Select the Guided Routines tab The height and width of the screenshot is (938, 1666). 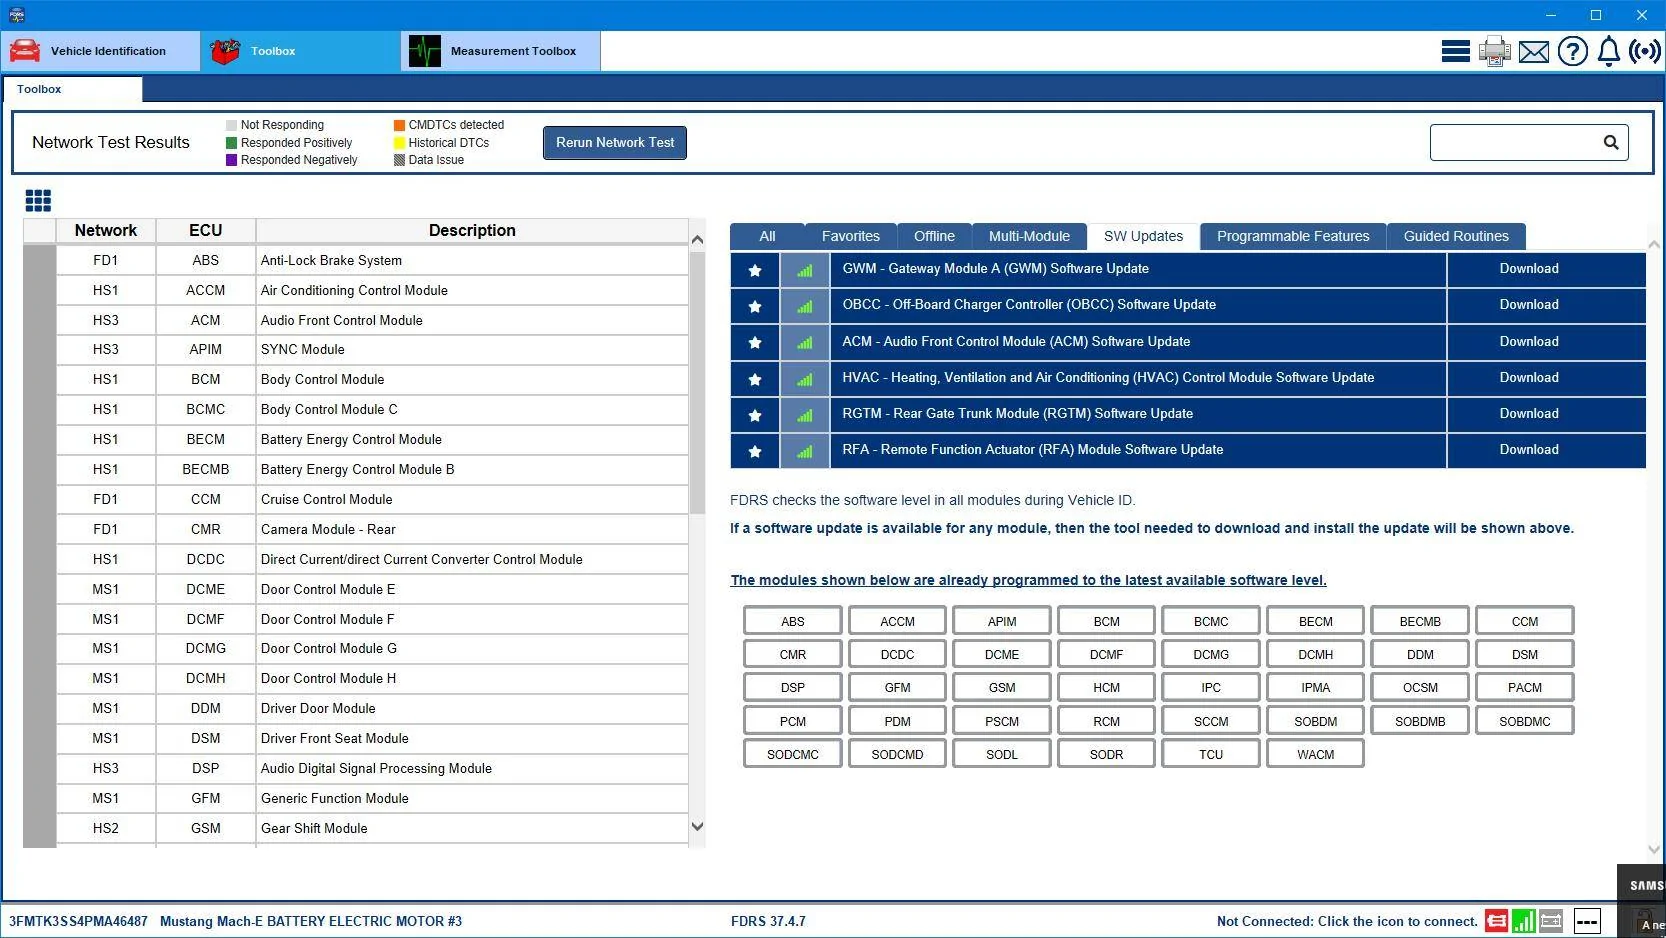point(1456,236)
